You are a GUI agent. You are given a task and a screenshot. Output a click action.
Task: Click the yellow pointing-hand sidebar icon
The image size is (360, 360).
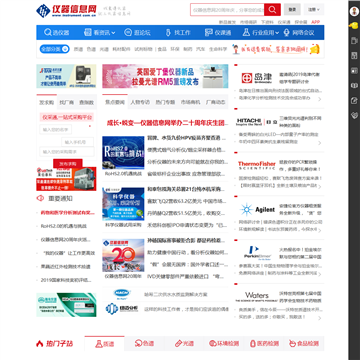(x=354, y=26)
